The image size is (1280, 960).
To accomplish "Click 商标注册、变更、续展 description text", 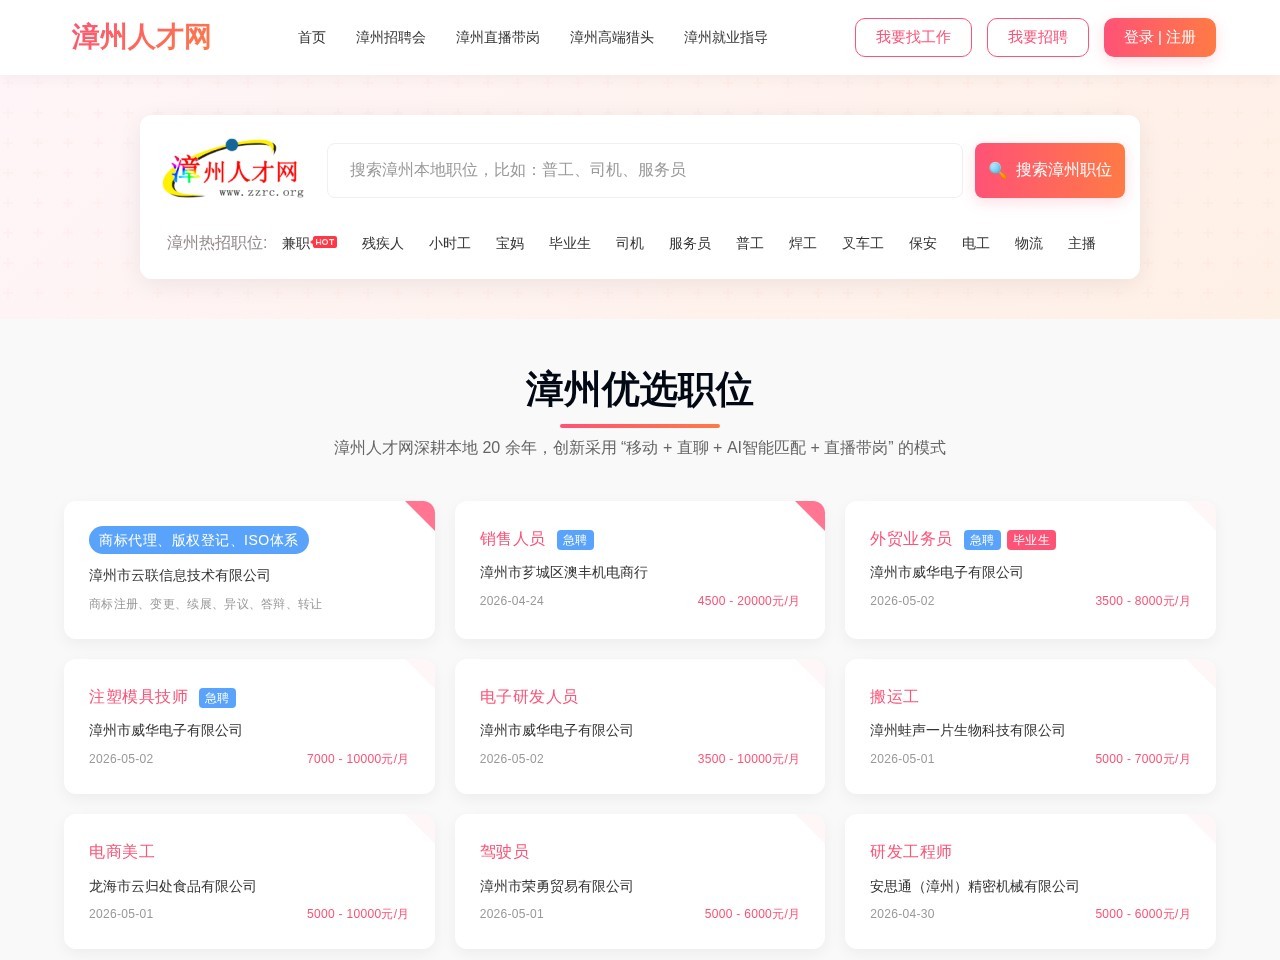I will pyautogui.click(x=205, y=604).
